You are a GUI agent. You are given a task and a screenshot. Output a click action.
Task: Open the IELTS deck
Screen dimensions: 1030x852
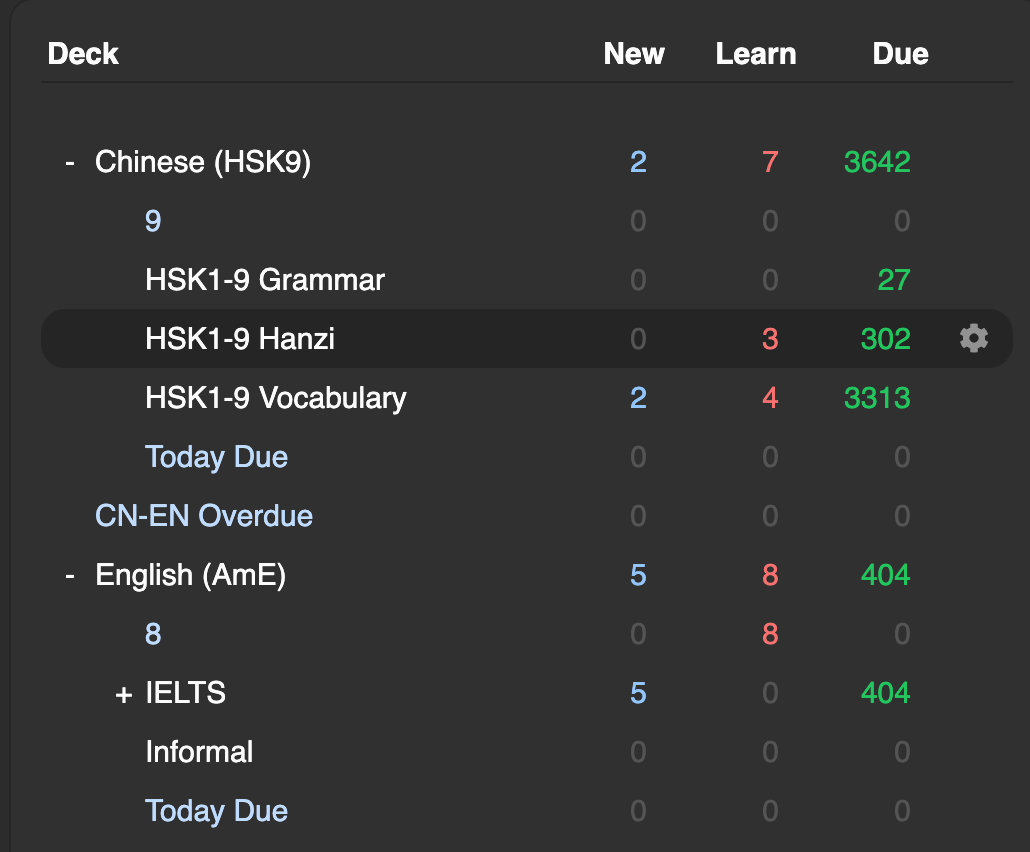(185, 693)
